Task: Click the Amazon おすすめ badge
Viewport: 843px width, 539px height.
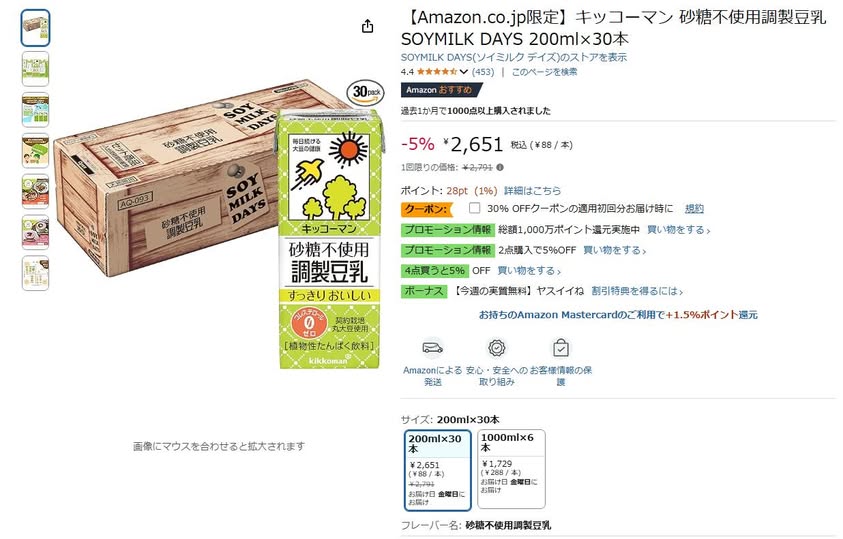Action: 441,90
